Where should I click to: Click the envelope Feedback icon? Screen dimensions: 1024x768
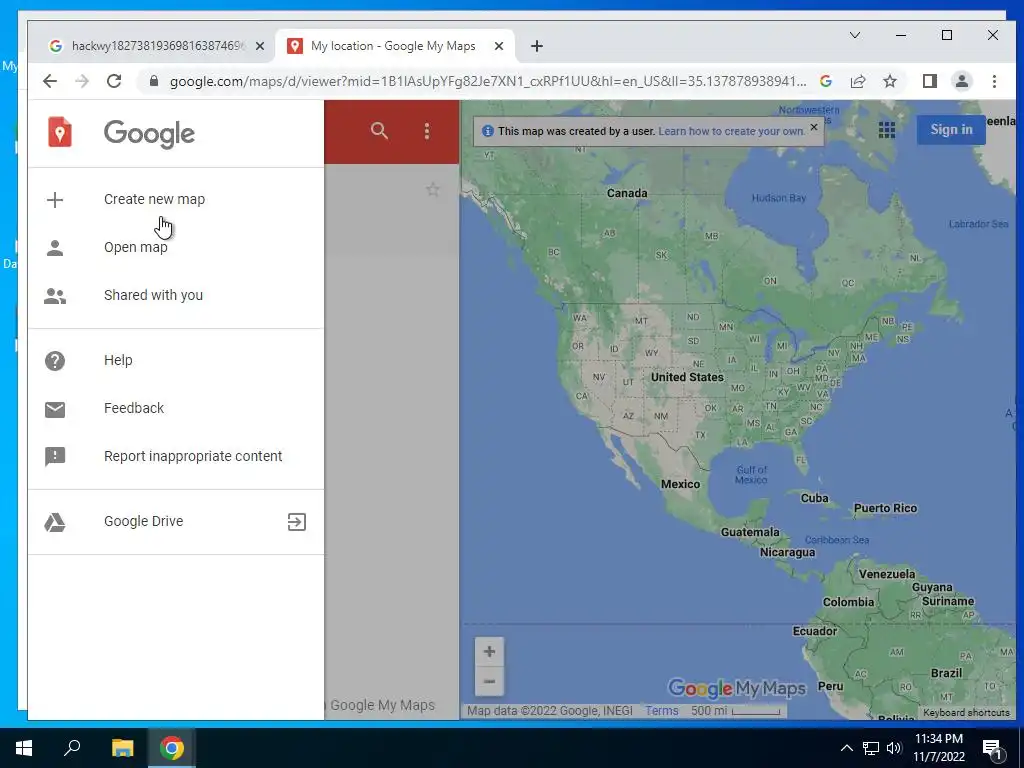[55, 409]
